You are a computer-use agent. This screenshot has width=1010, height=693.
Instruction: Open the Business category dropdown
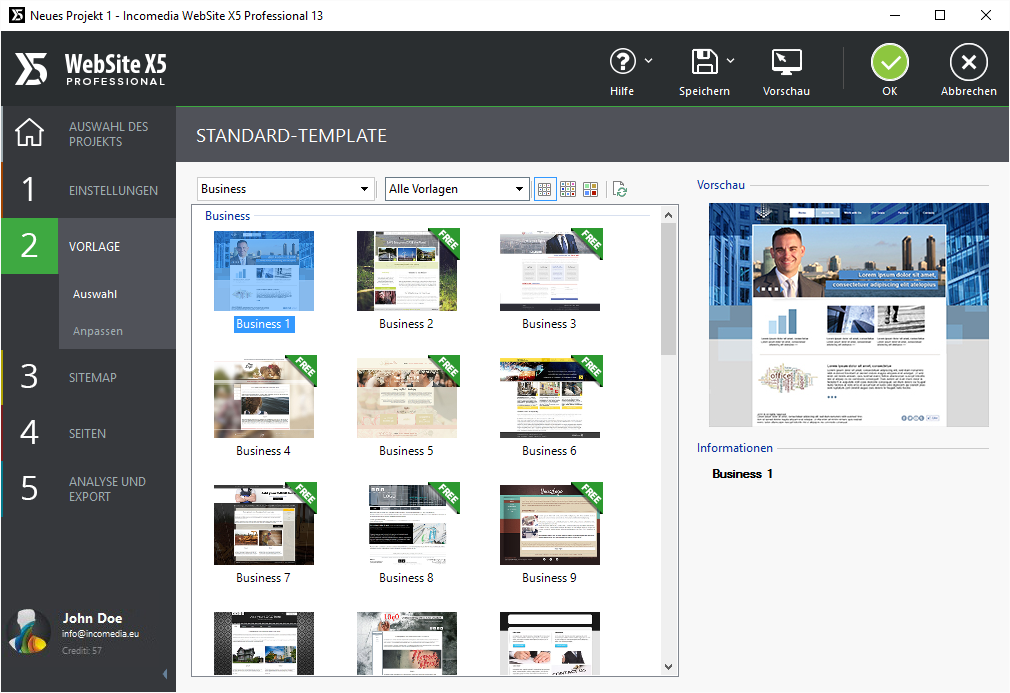tap(285, 188)
